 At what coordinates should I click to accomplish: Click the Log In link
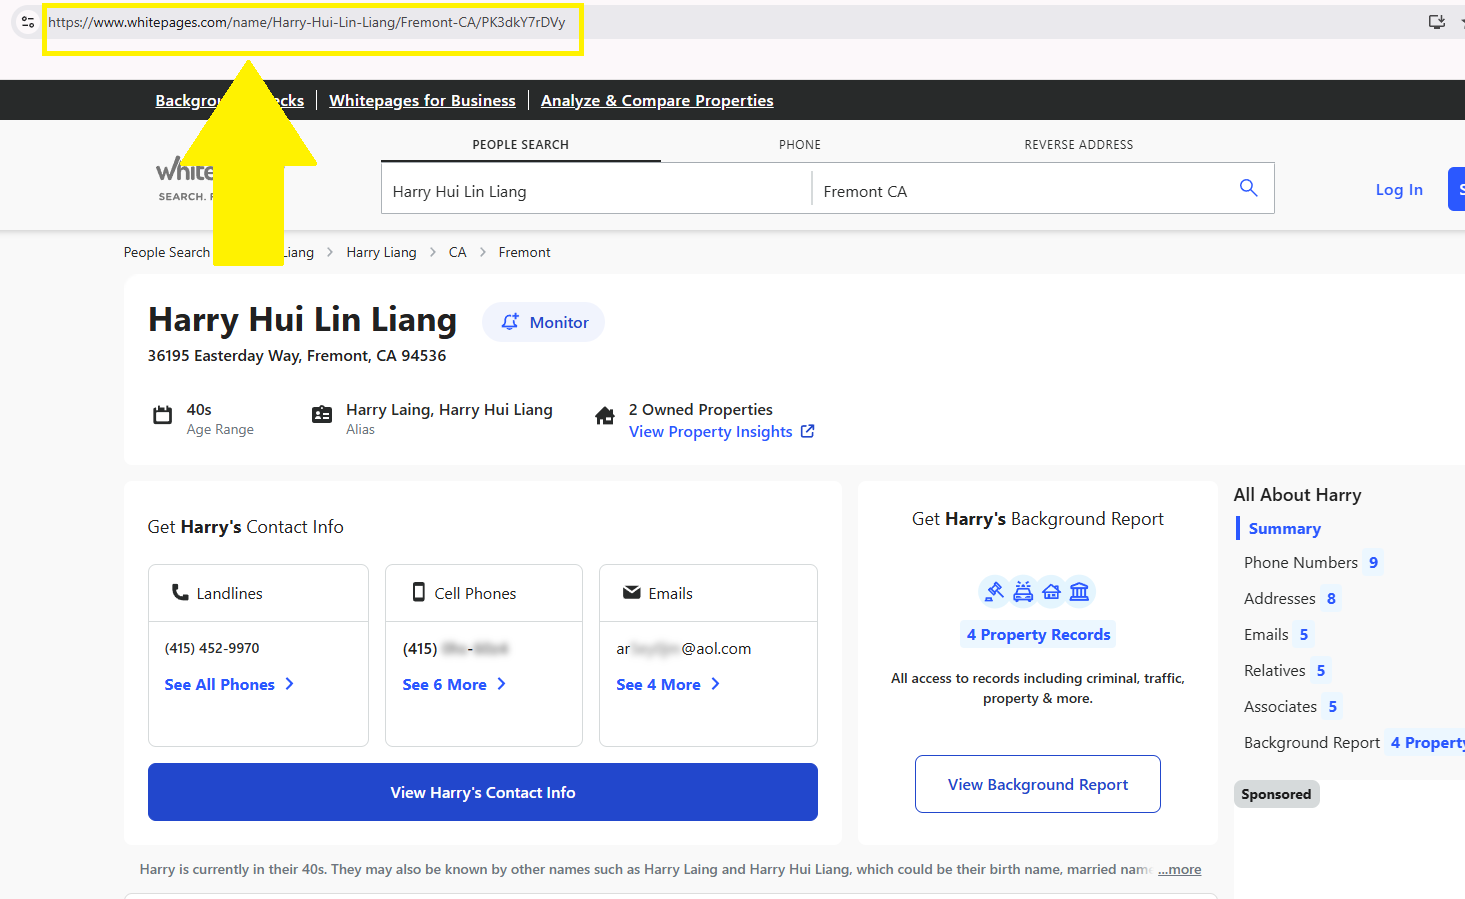pyautogui.click(x=1399, y=189)
